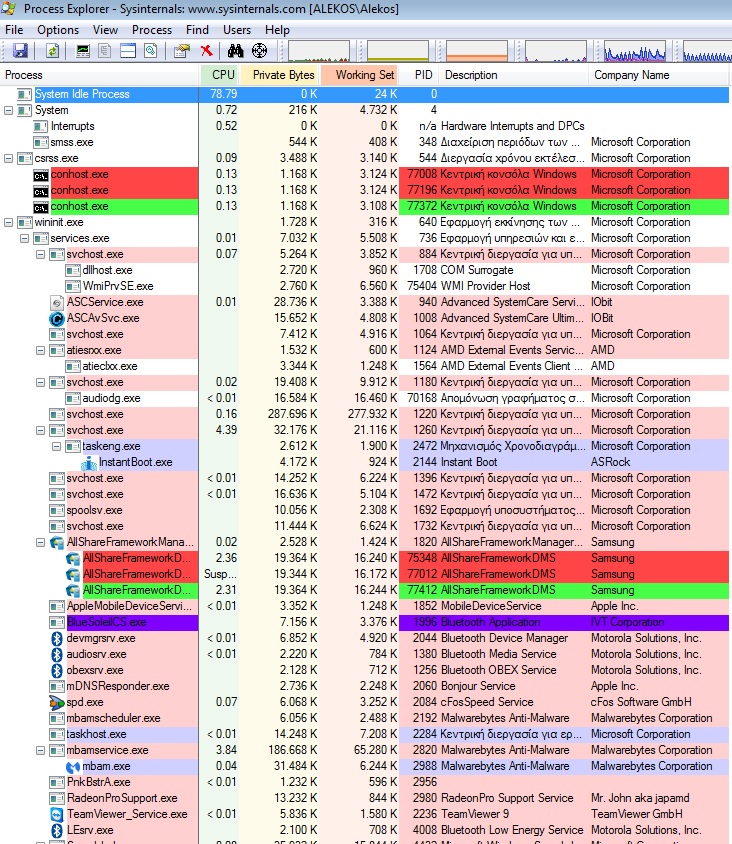Click the DLL/handle view toolbar icon

[x=151, y=51]
